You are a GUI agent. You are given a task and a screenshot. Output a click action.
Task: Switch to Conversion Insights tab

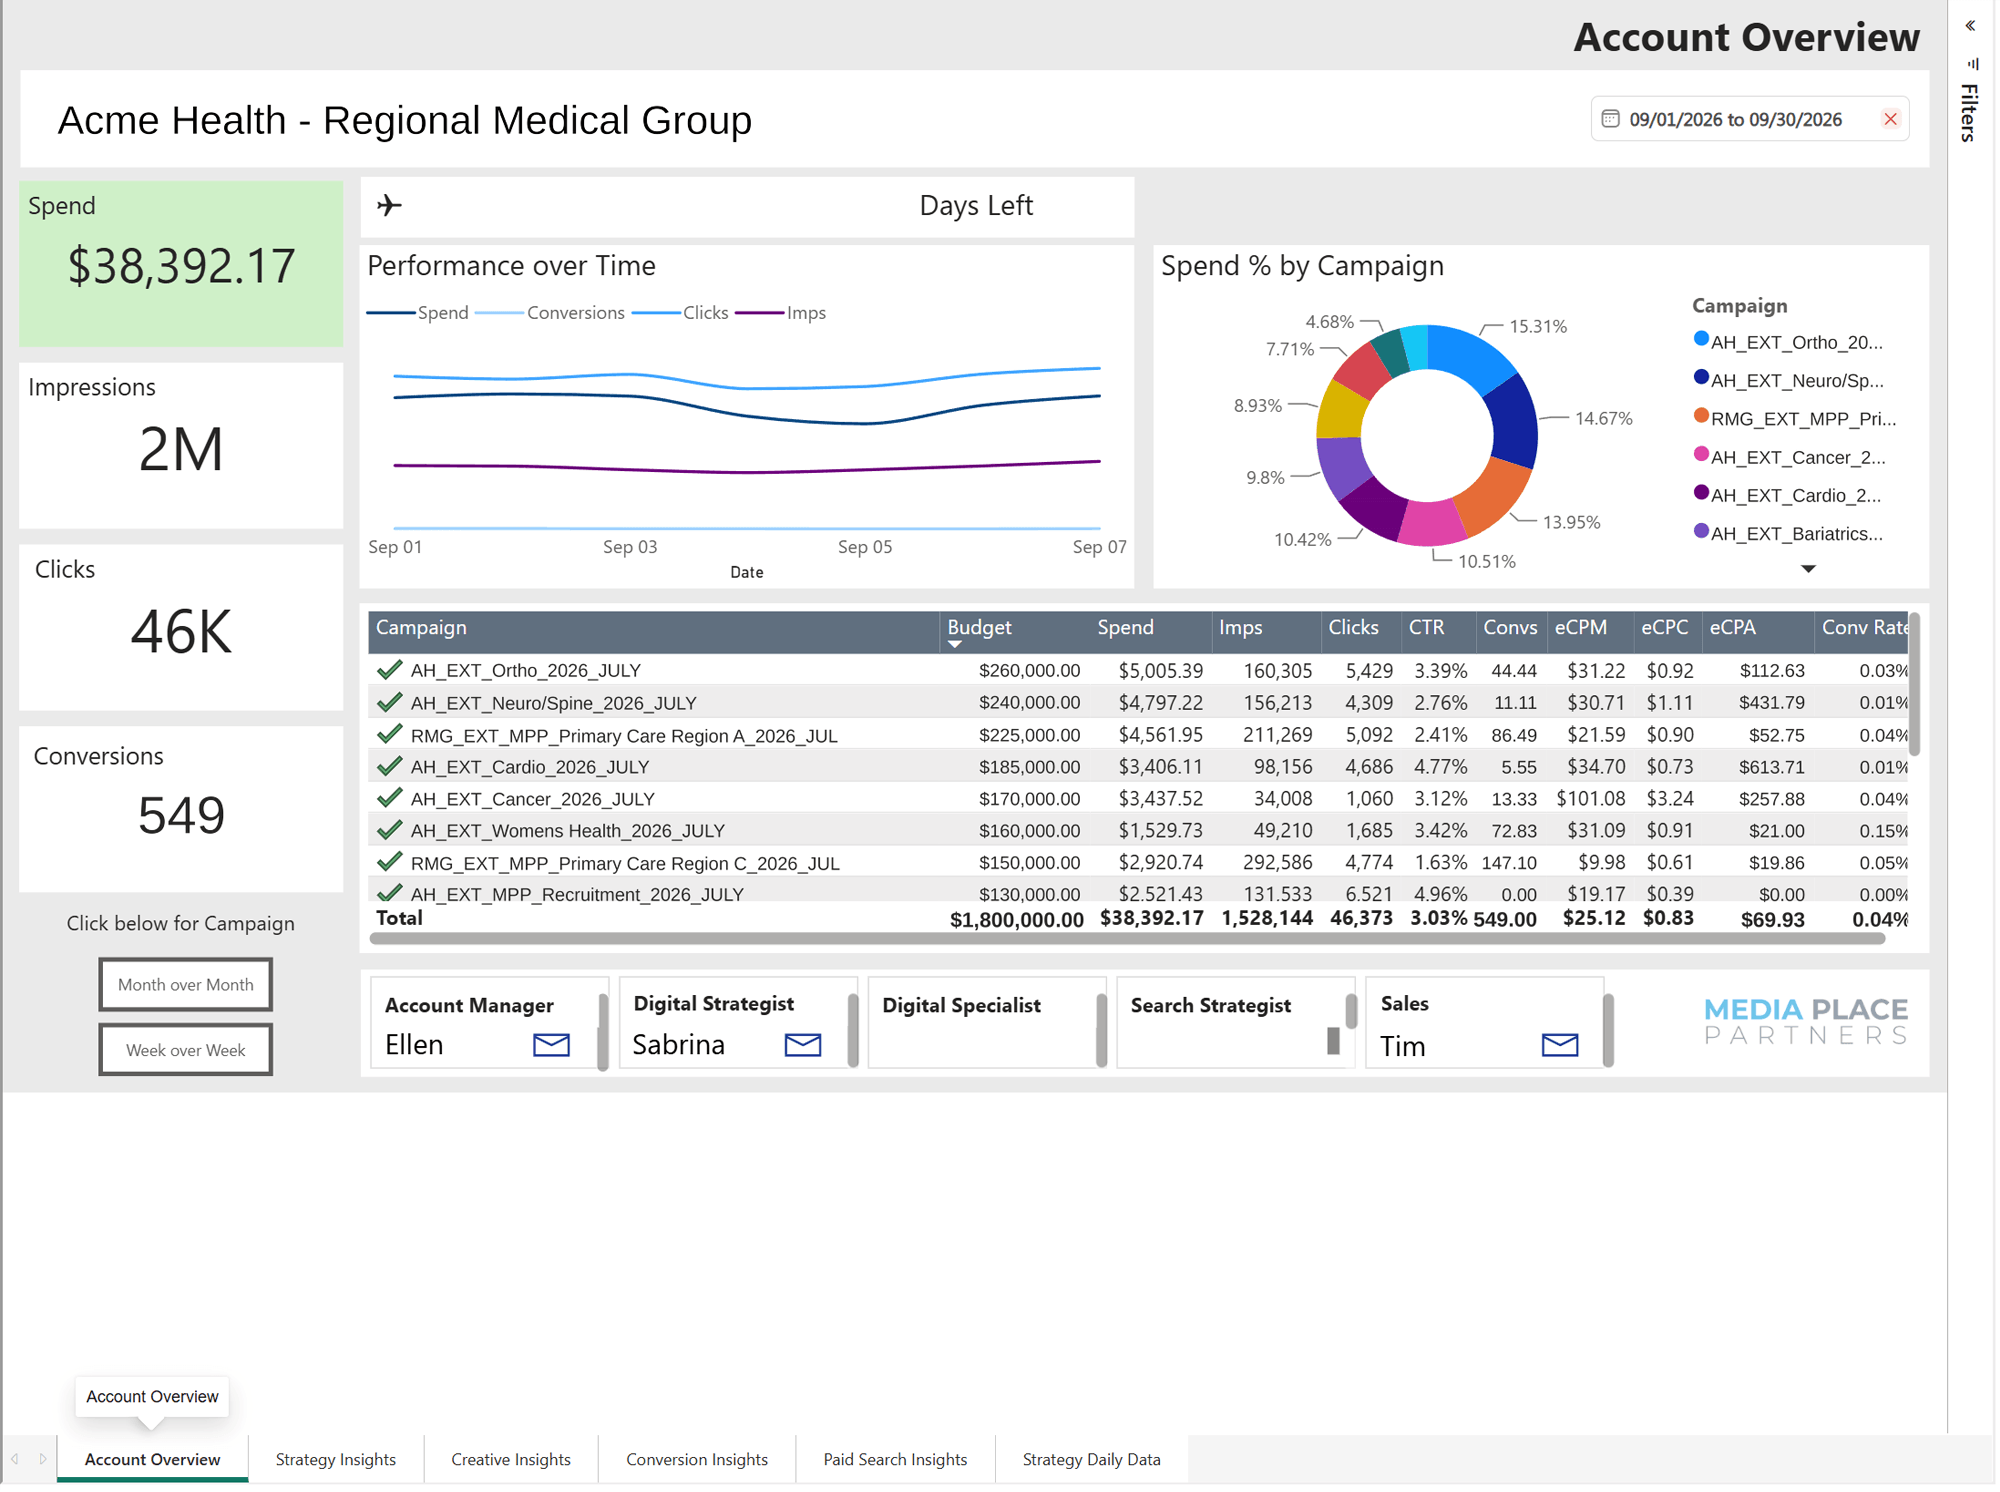[x=697, y=1459]
